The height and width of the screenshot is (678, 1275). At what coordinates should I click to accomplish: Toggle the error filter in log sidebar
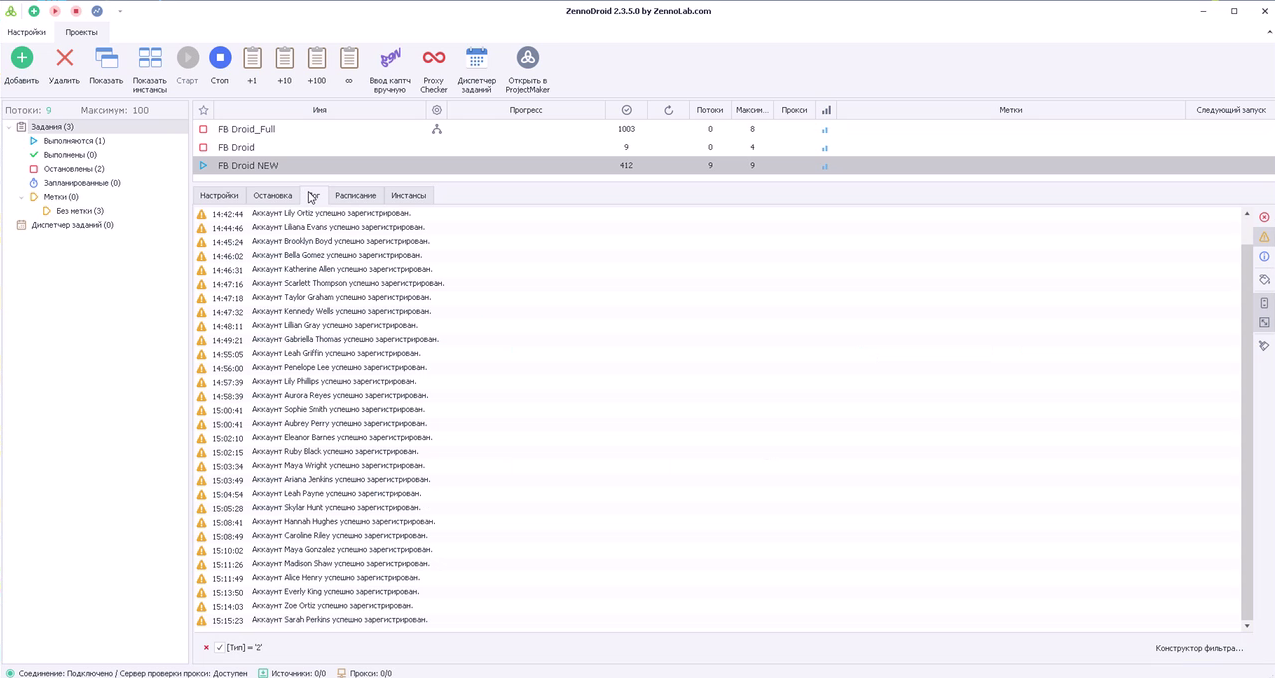(x=1264, y=217)
